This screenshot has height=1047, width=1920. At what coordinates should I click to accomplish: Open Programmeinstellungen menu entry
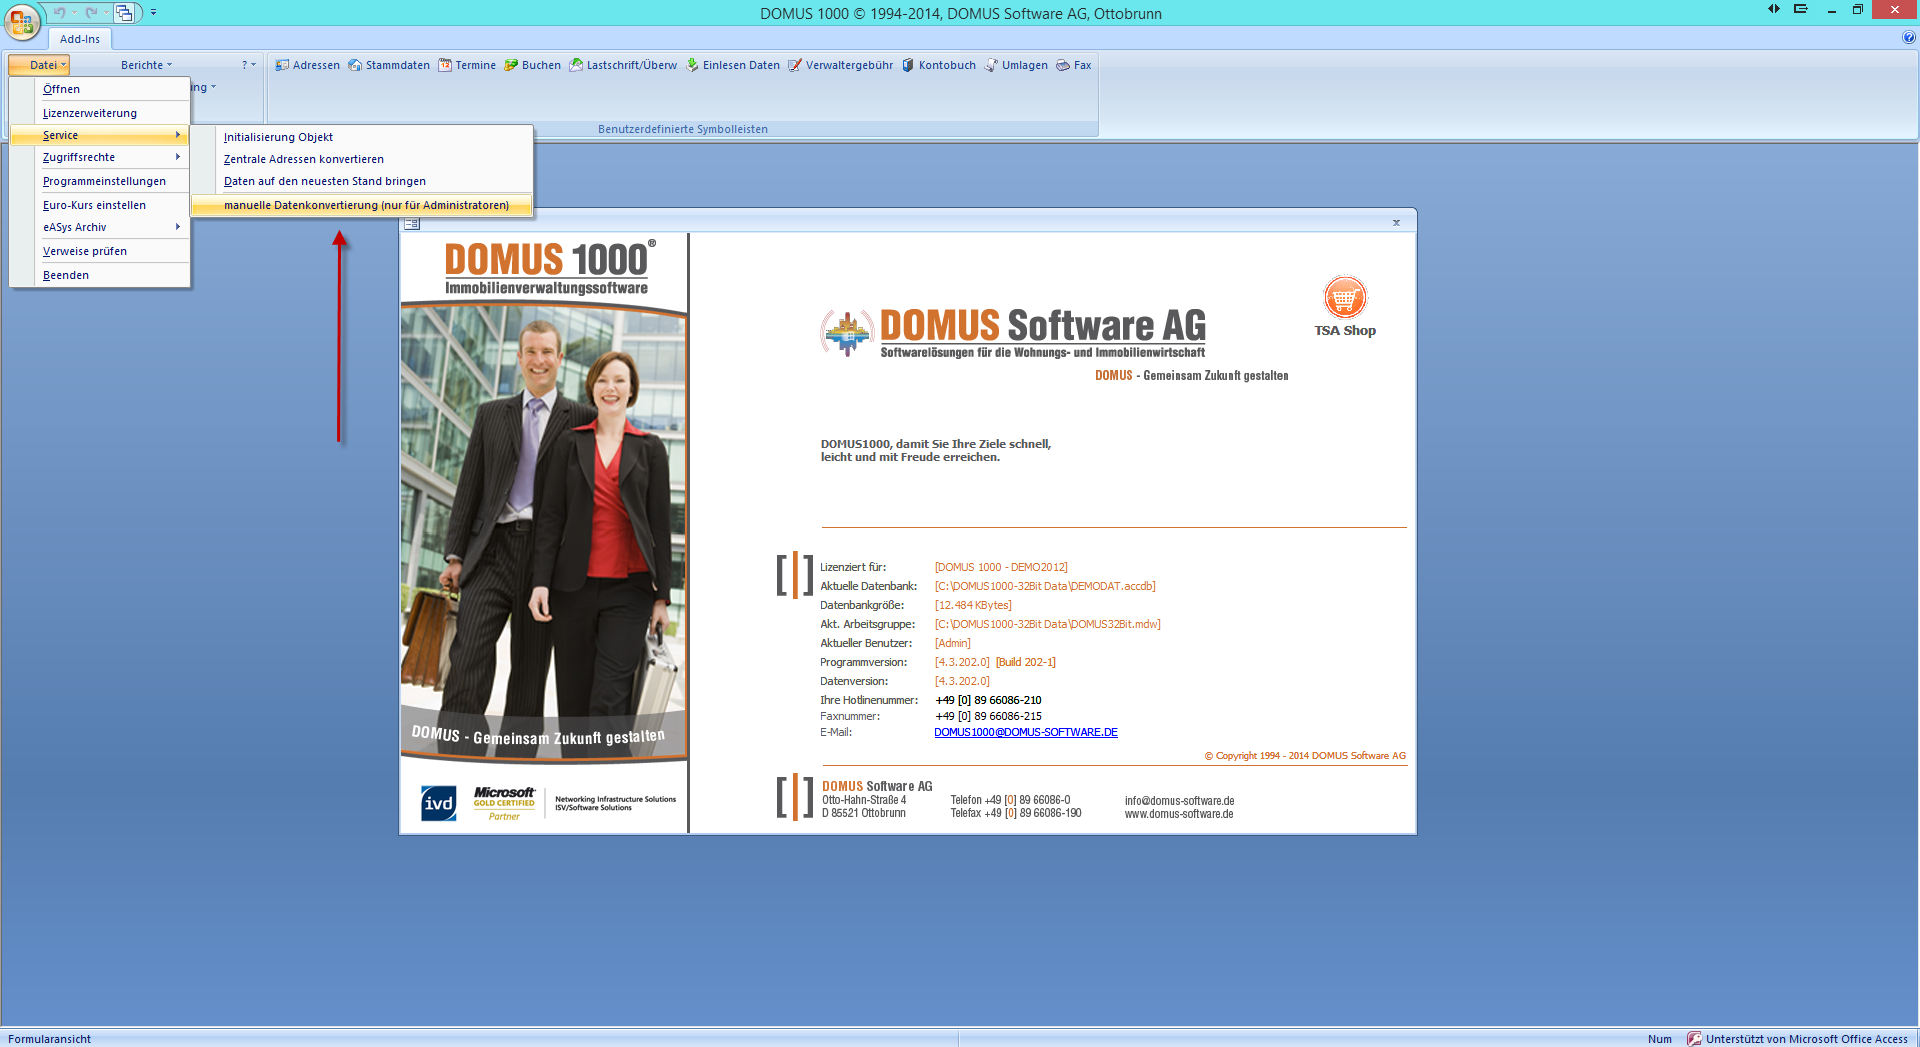click(x=100, y=181)
